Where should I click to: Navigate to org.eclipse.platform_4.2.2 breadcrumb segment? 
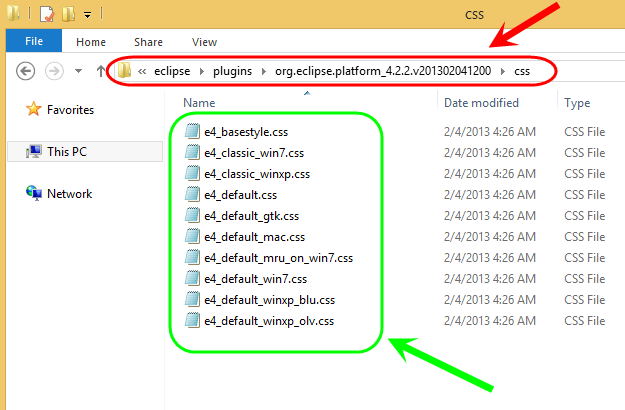click(383, 71)
